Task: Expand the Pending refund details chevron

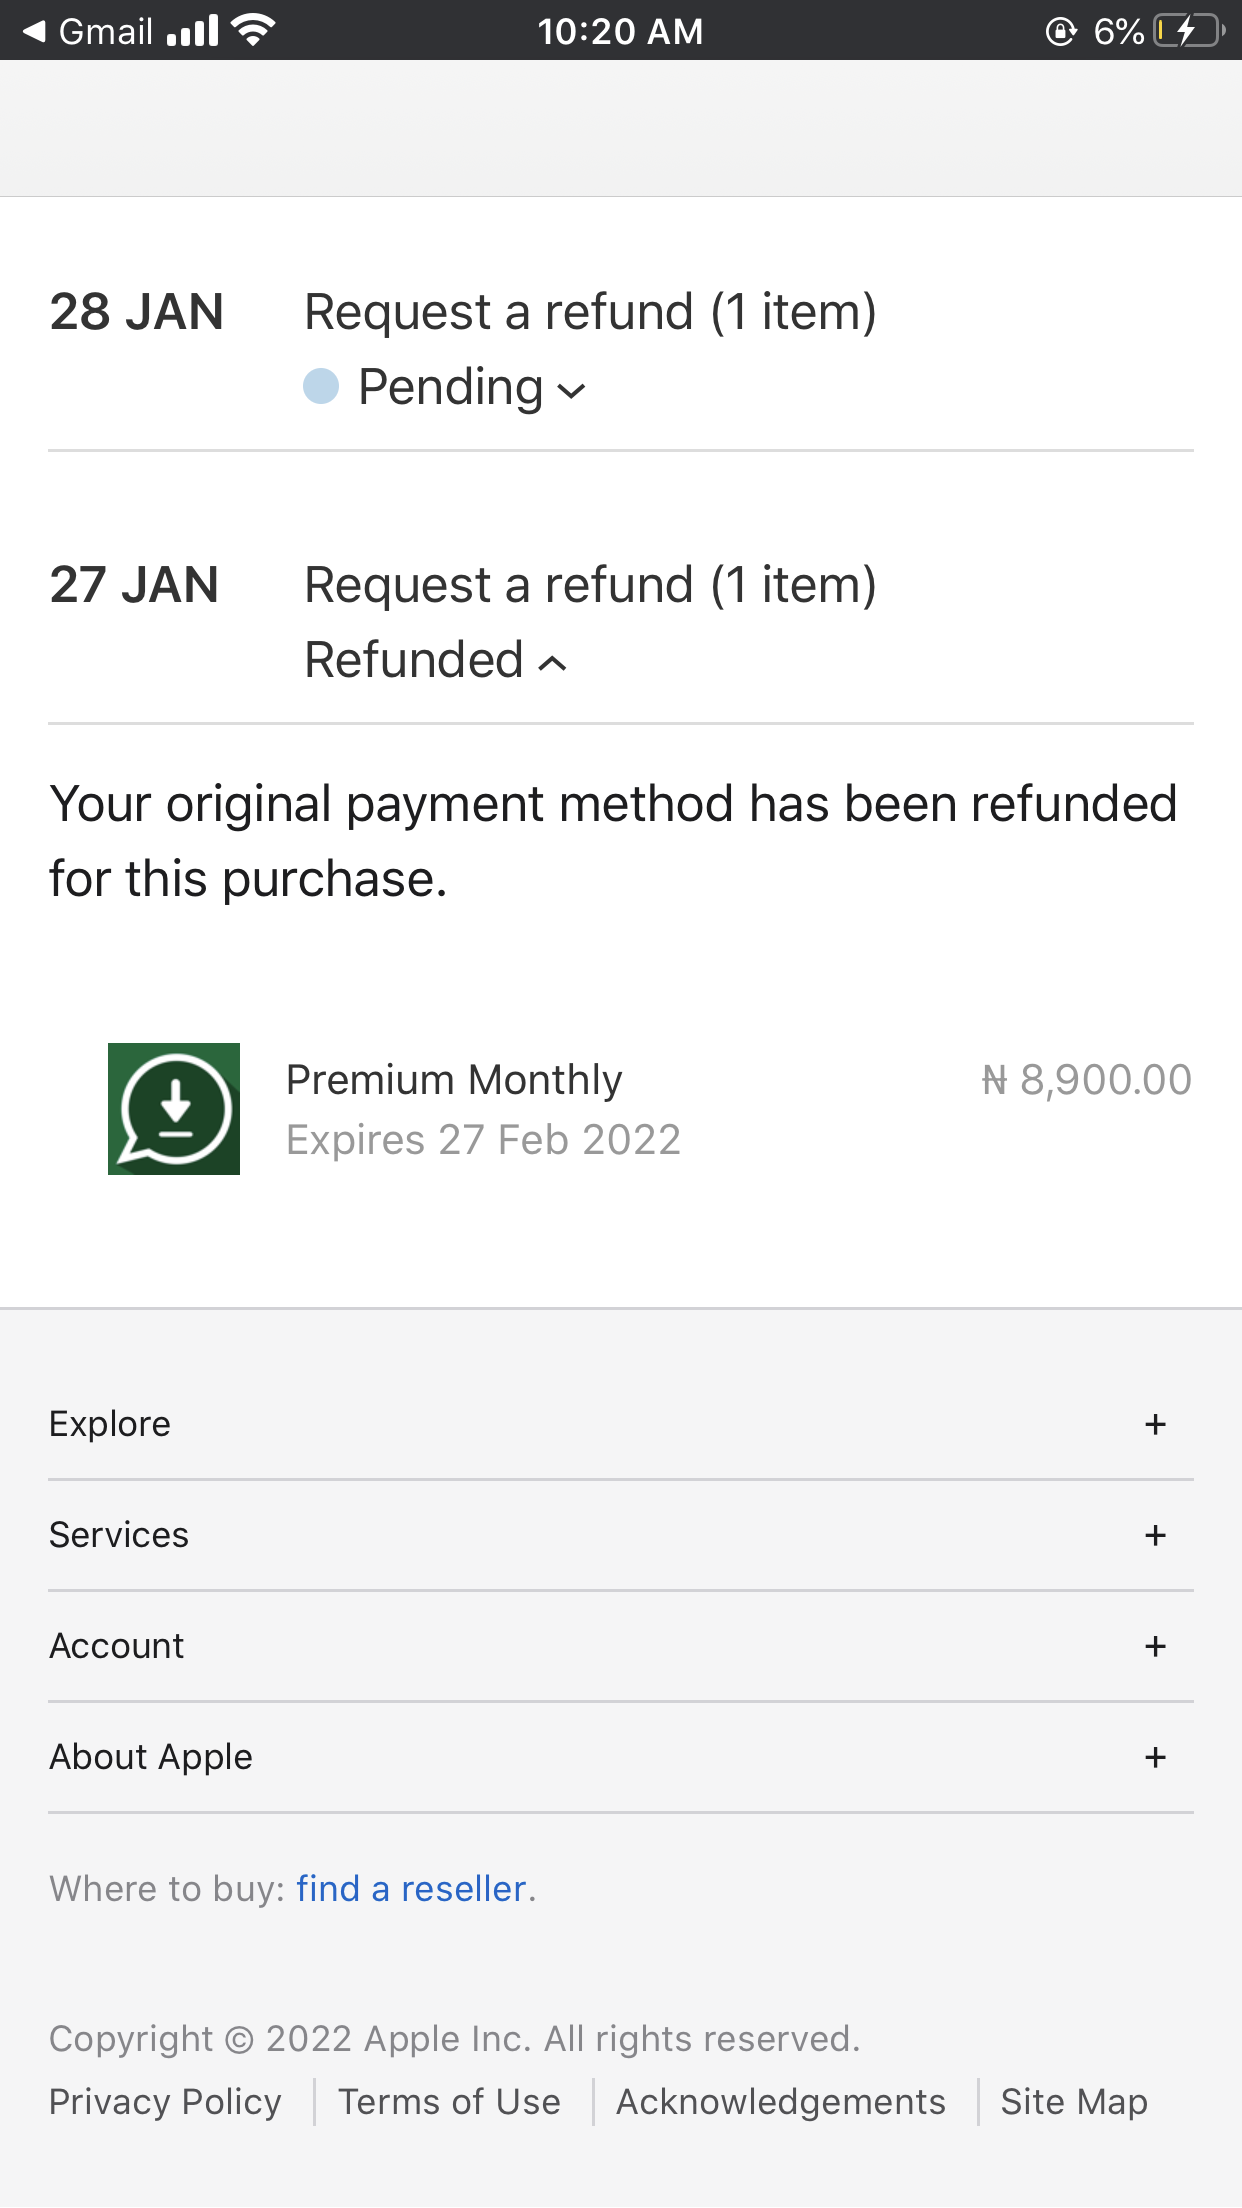Action: (571, 390)
